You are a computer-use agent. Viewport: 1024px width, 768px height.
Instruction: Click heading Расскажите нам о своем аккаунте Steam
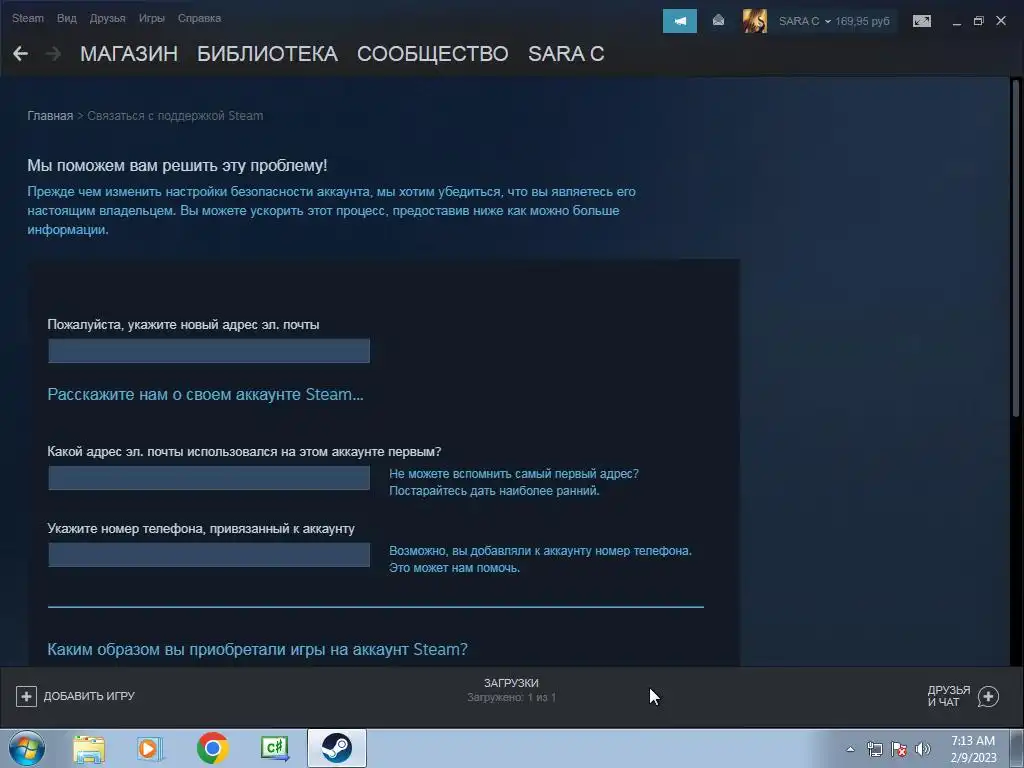(205, 394)
